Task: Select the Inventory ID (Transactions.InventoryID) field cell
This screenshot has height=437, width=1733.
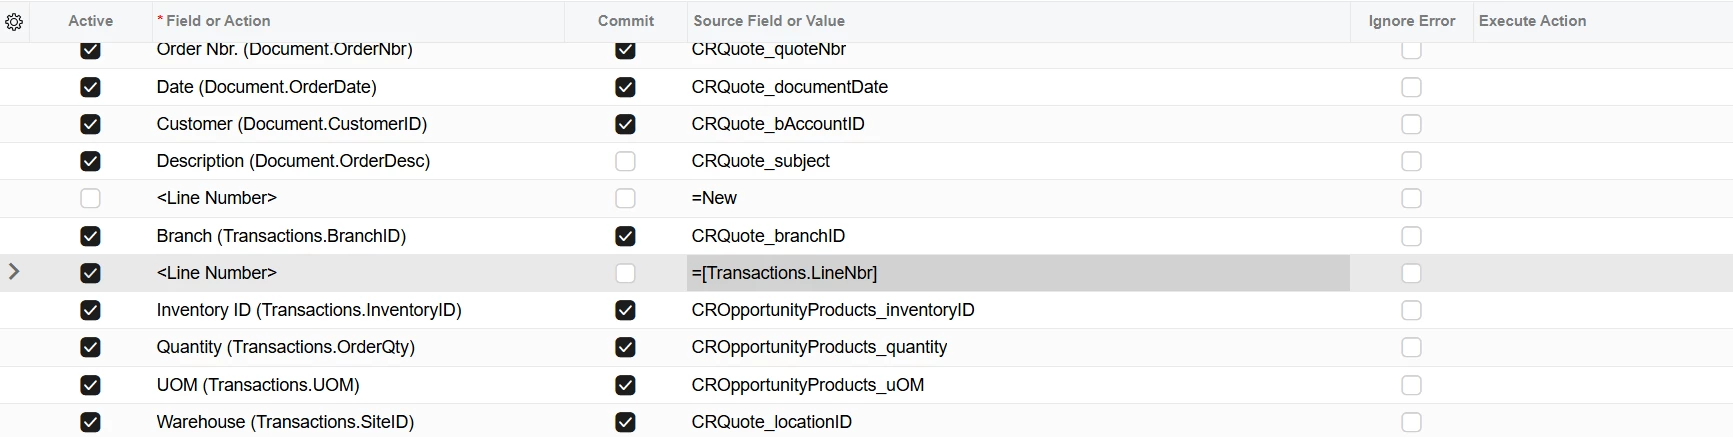Action: pyautogui.click(x=357, y=310)
